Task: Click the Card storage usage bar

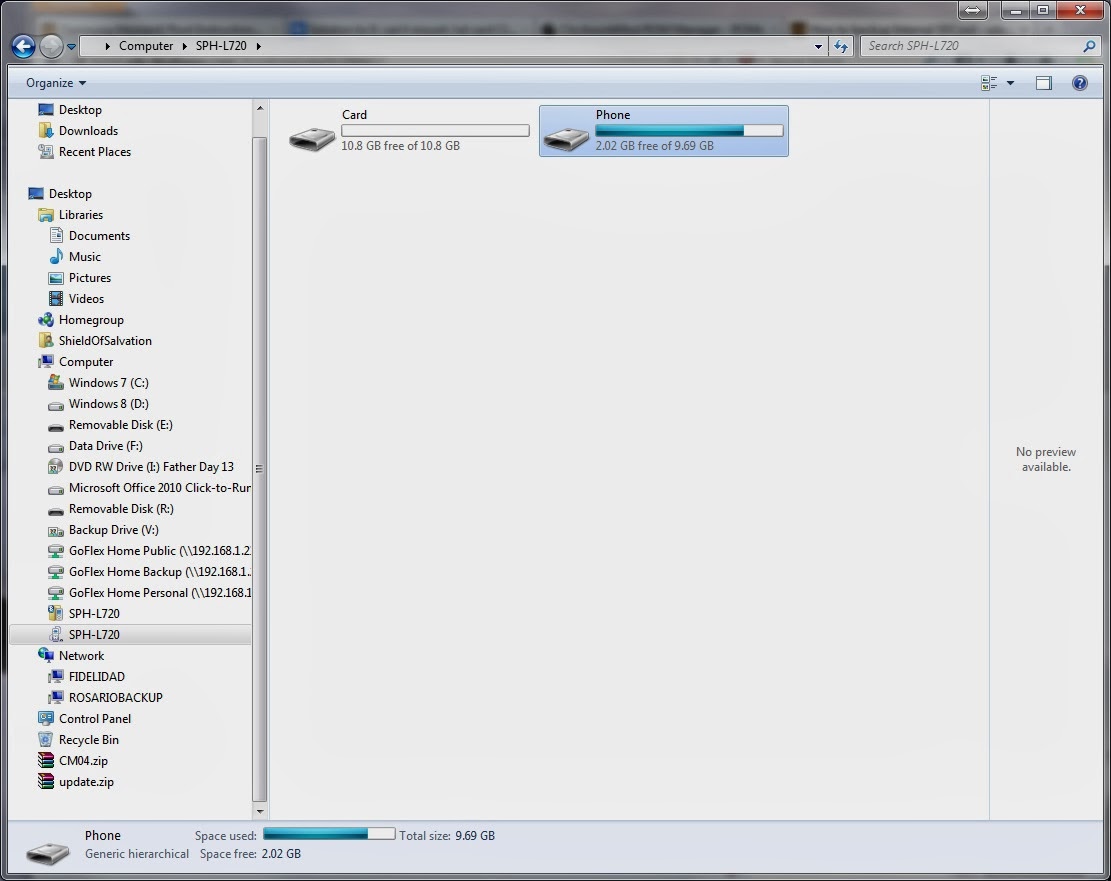Action: tap(435, 130)
